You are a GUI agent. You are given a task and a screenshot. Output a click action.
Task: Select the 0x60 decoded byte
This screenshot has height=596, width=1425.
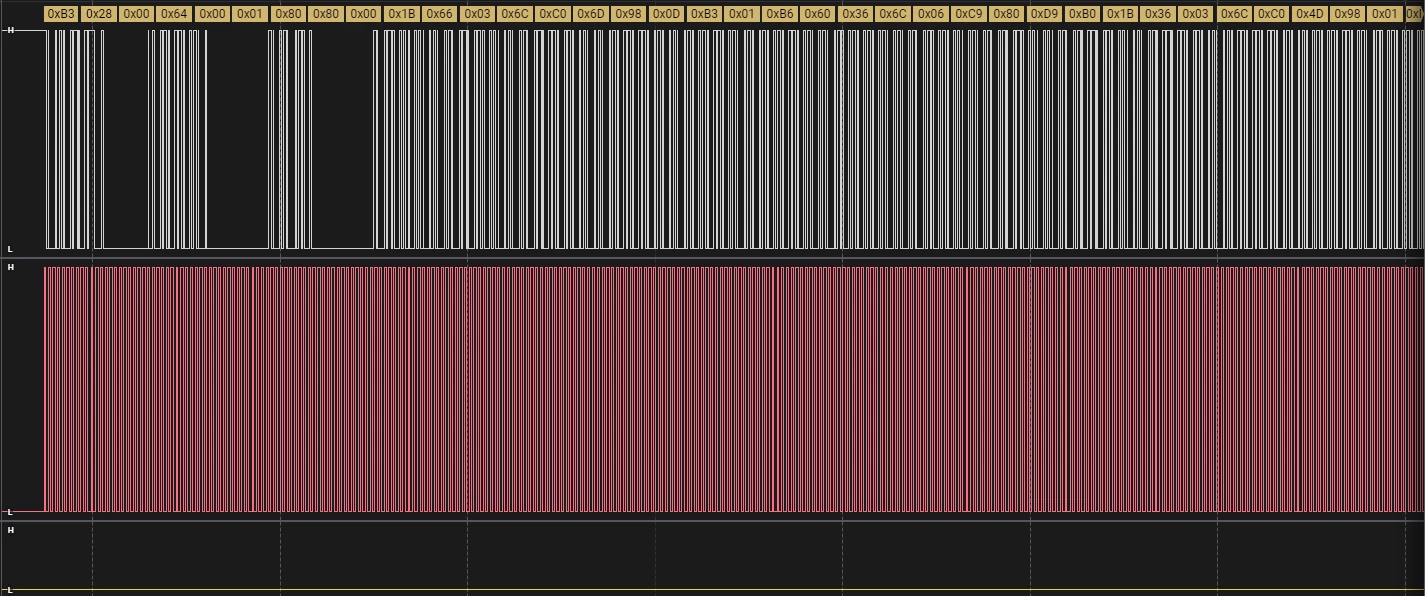[817, 14]
